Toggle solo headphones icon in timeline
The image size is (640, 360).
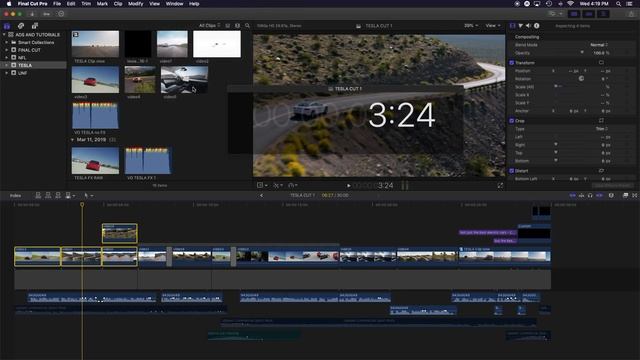[x=590, y=196]
